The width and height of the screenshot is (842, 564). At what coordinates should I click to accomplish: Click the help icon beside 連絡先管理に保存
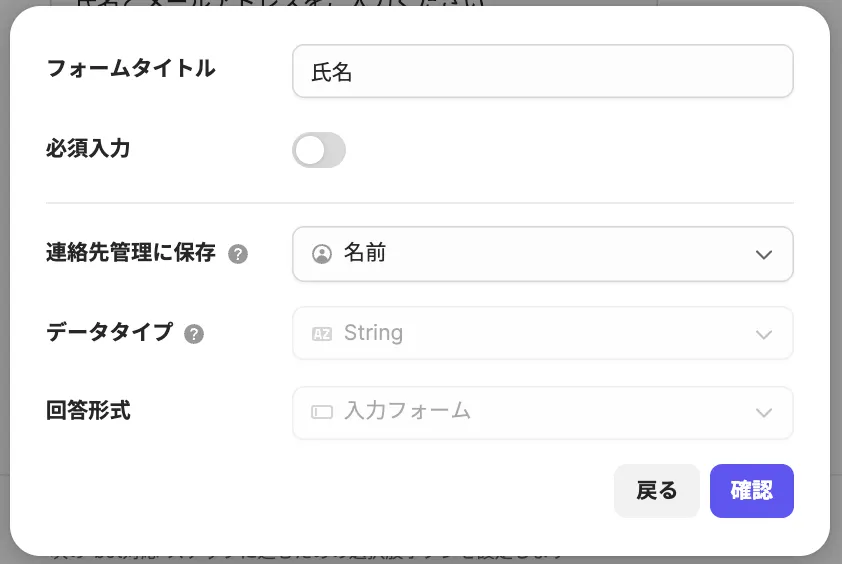click(x=238, y=254)
